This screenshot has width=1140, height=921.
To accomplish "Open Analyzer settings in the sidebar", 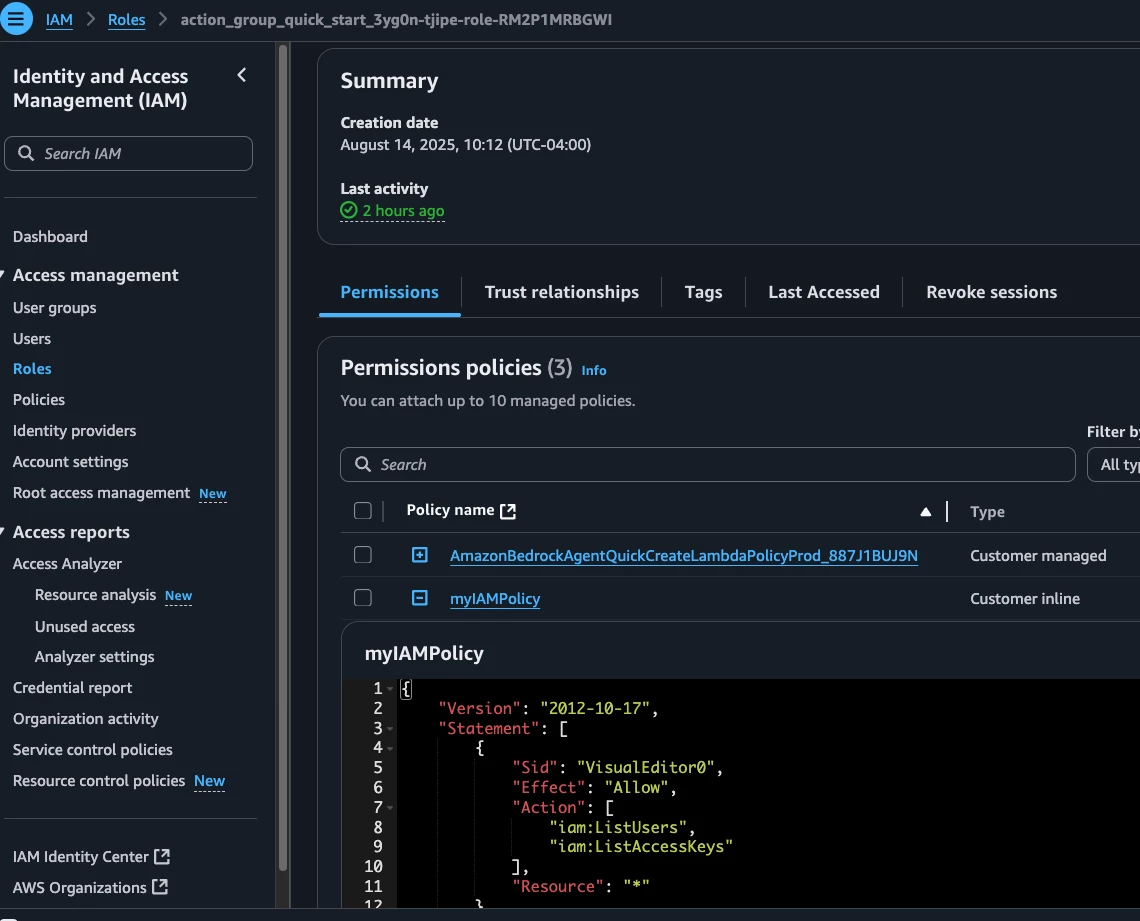I will [x=95, y=657].
